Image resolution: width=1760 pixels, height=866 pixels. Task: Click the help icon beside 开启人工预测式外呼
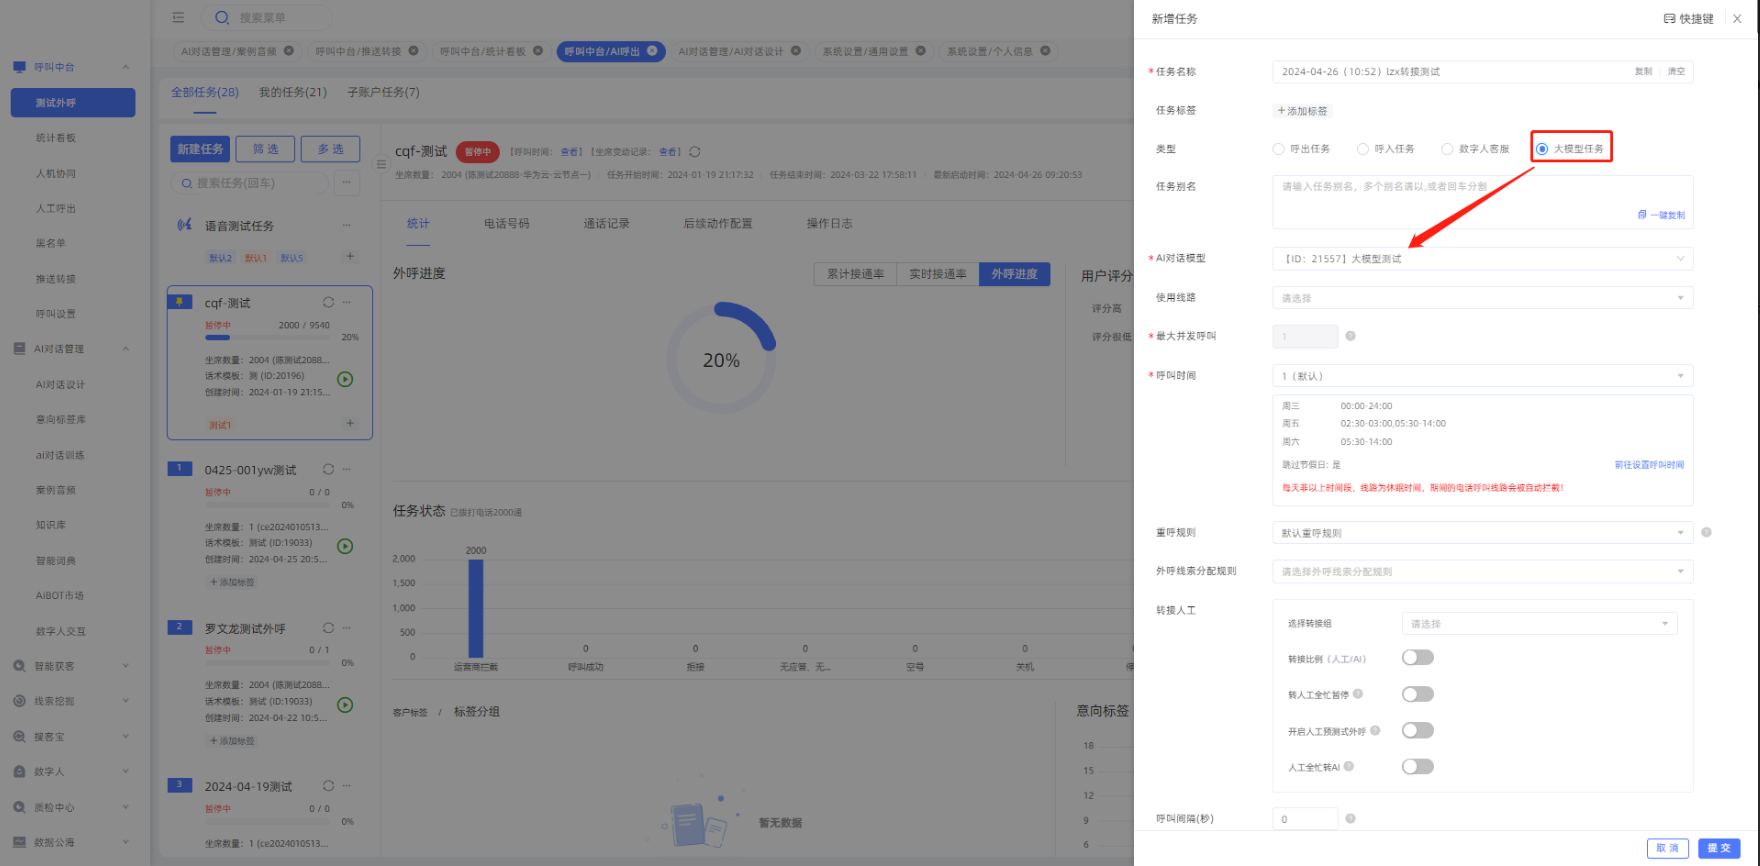click(1375, 731)
